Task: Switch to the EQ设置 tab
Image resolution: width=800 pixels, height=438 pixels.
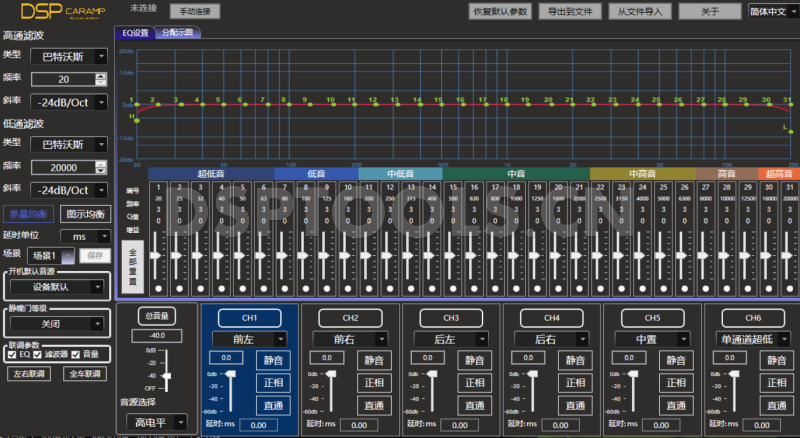Action: [x=135, y=32]
